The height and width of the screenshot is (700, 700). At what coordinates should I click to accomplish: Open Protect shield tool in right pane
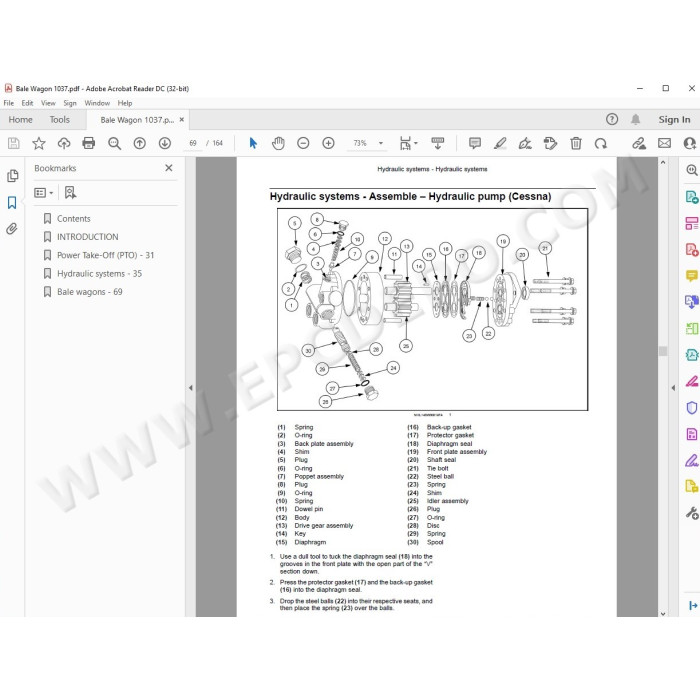(x=692, y=408)
